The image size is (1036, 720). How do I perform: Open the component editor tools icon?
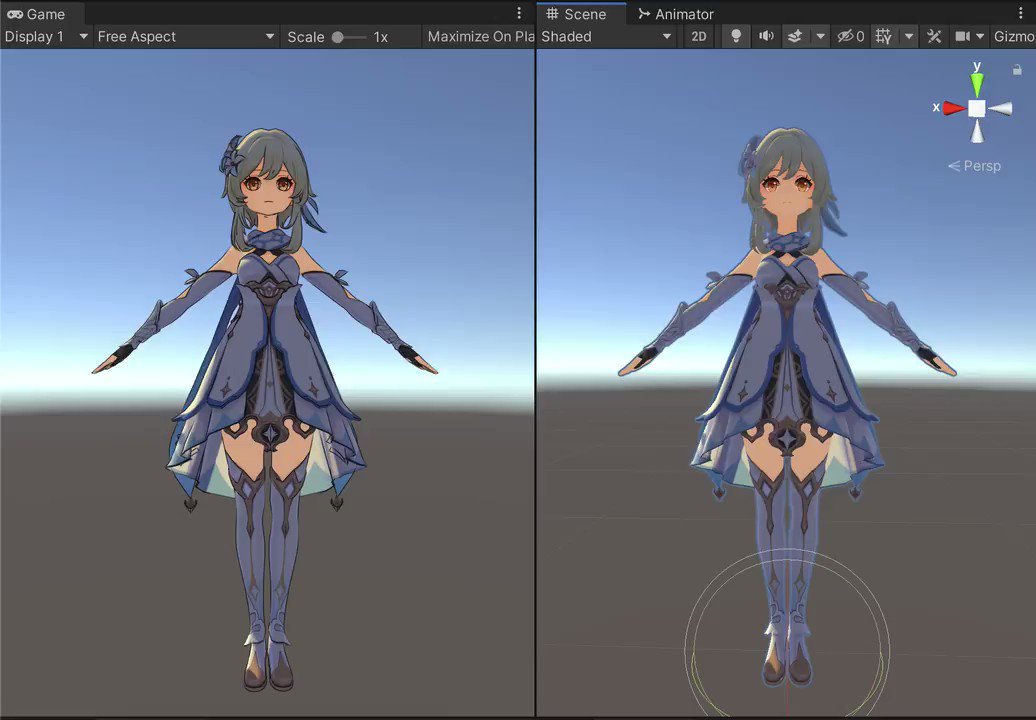click(x=934, y=37)
